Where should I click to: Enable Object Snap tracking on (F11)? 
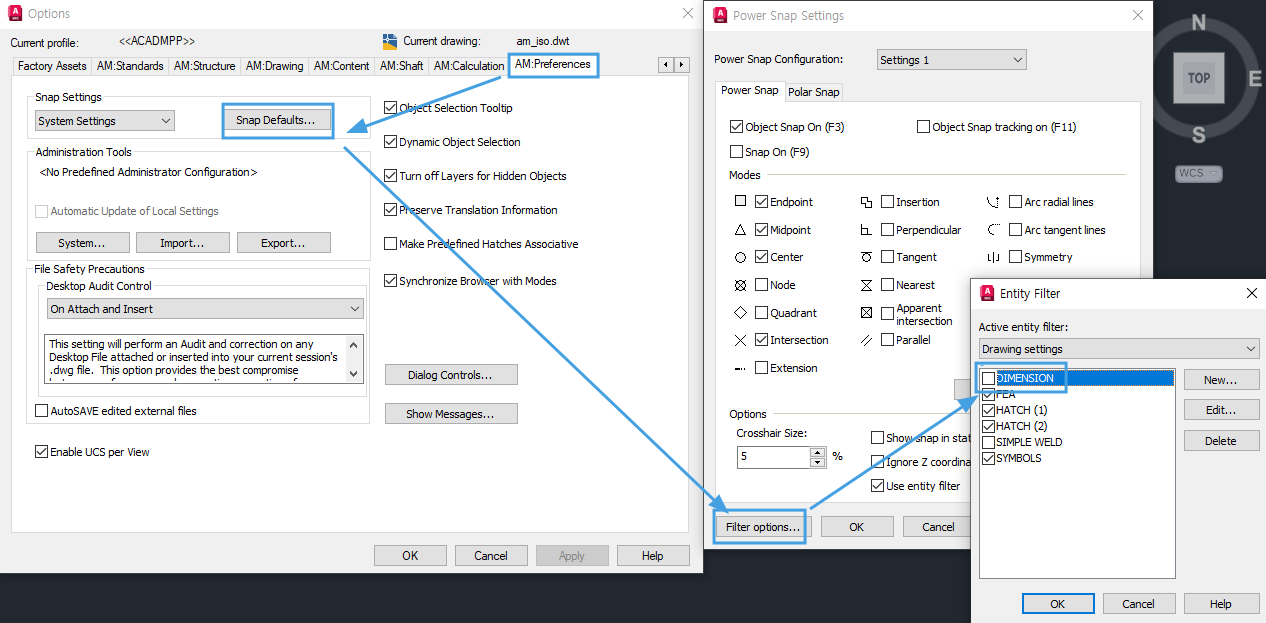[924, 127]
